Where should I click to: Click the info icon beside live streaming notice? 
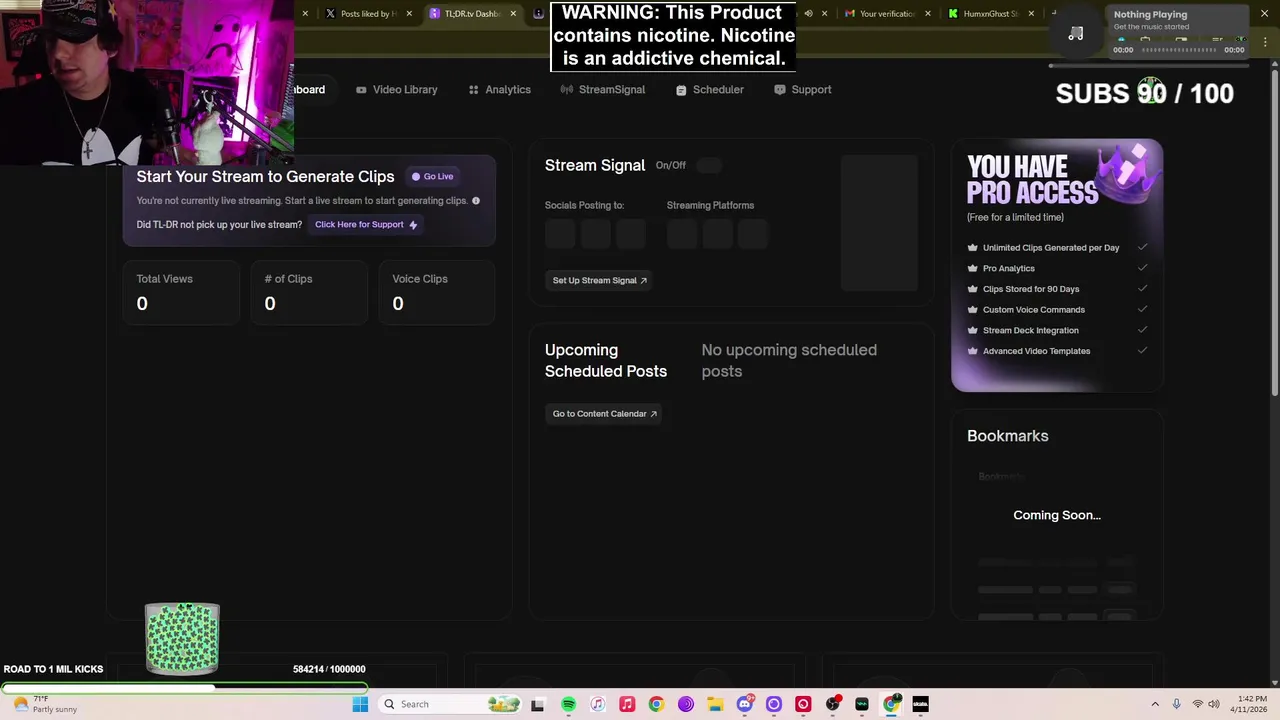pyautogui.click(x=476, y=201)
